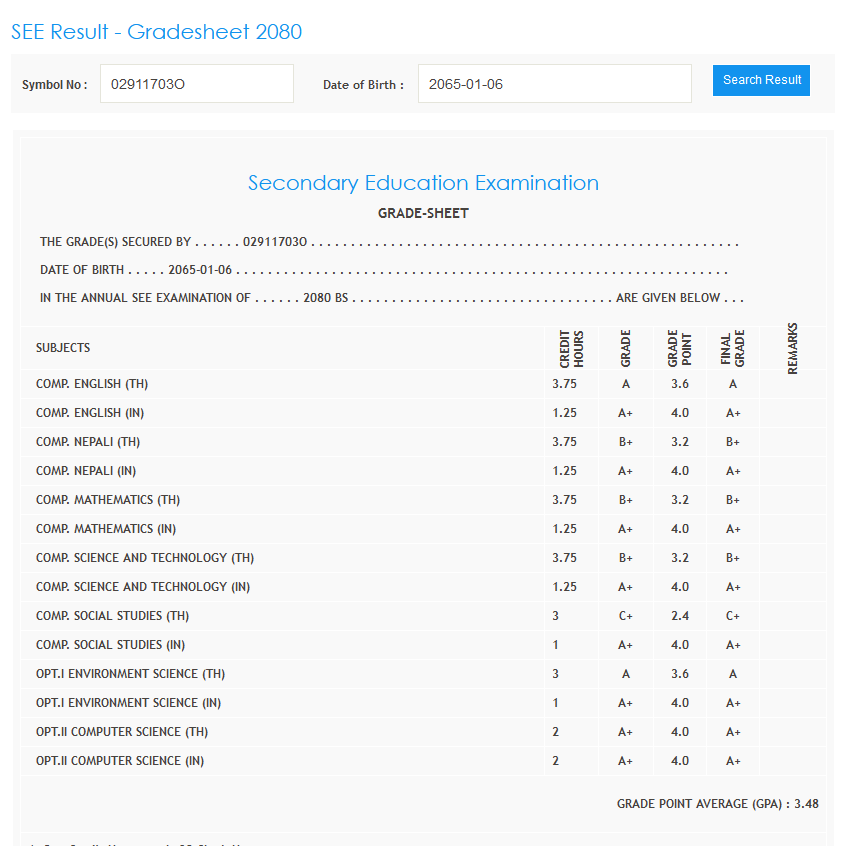Select the COMP. ENGLISH (TH) subject row

pyautogui.click(x=92, y=384)
